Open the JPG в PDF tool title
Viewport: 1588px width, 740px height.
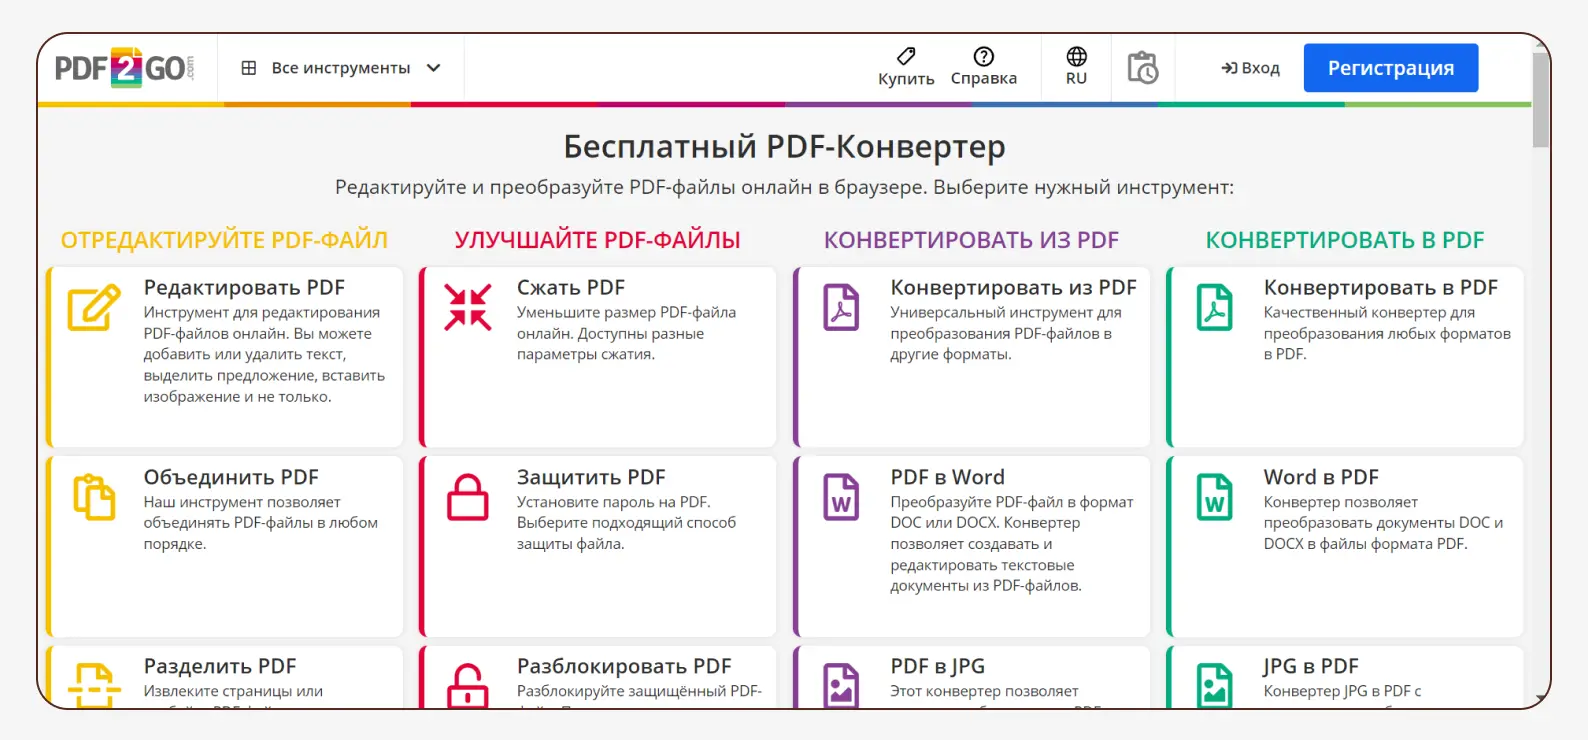[1311, 667]
